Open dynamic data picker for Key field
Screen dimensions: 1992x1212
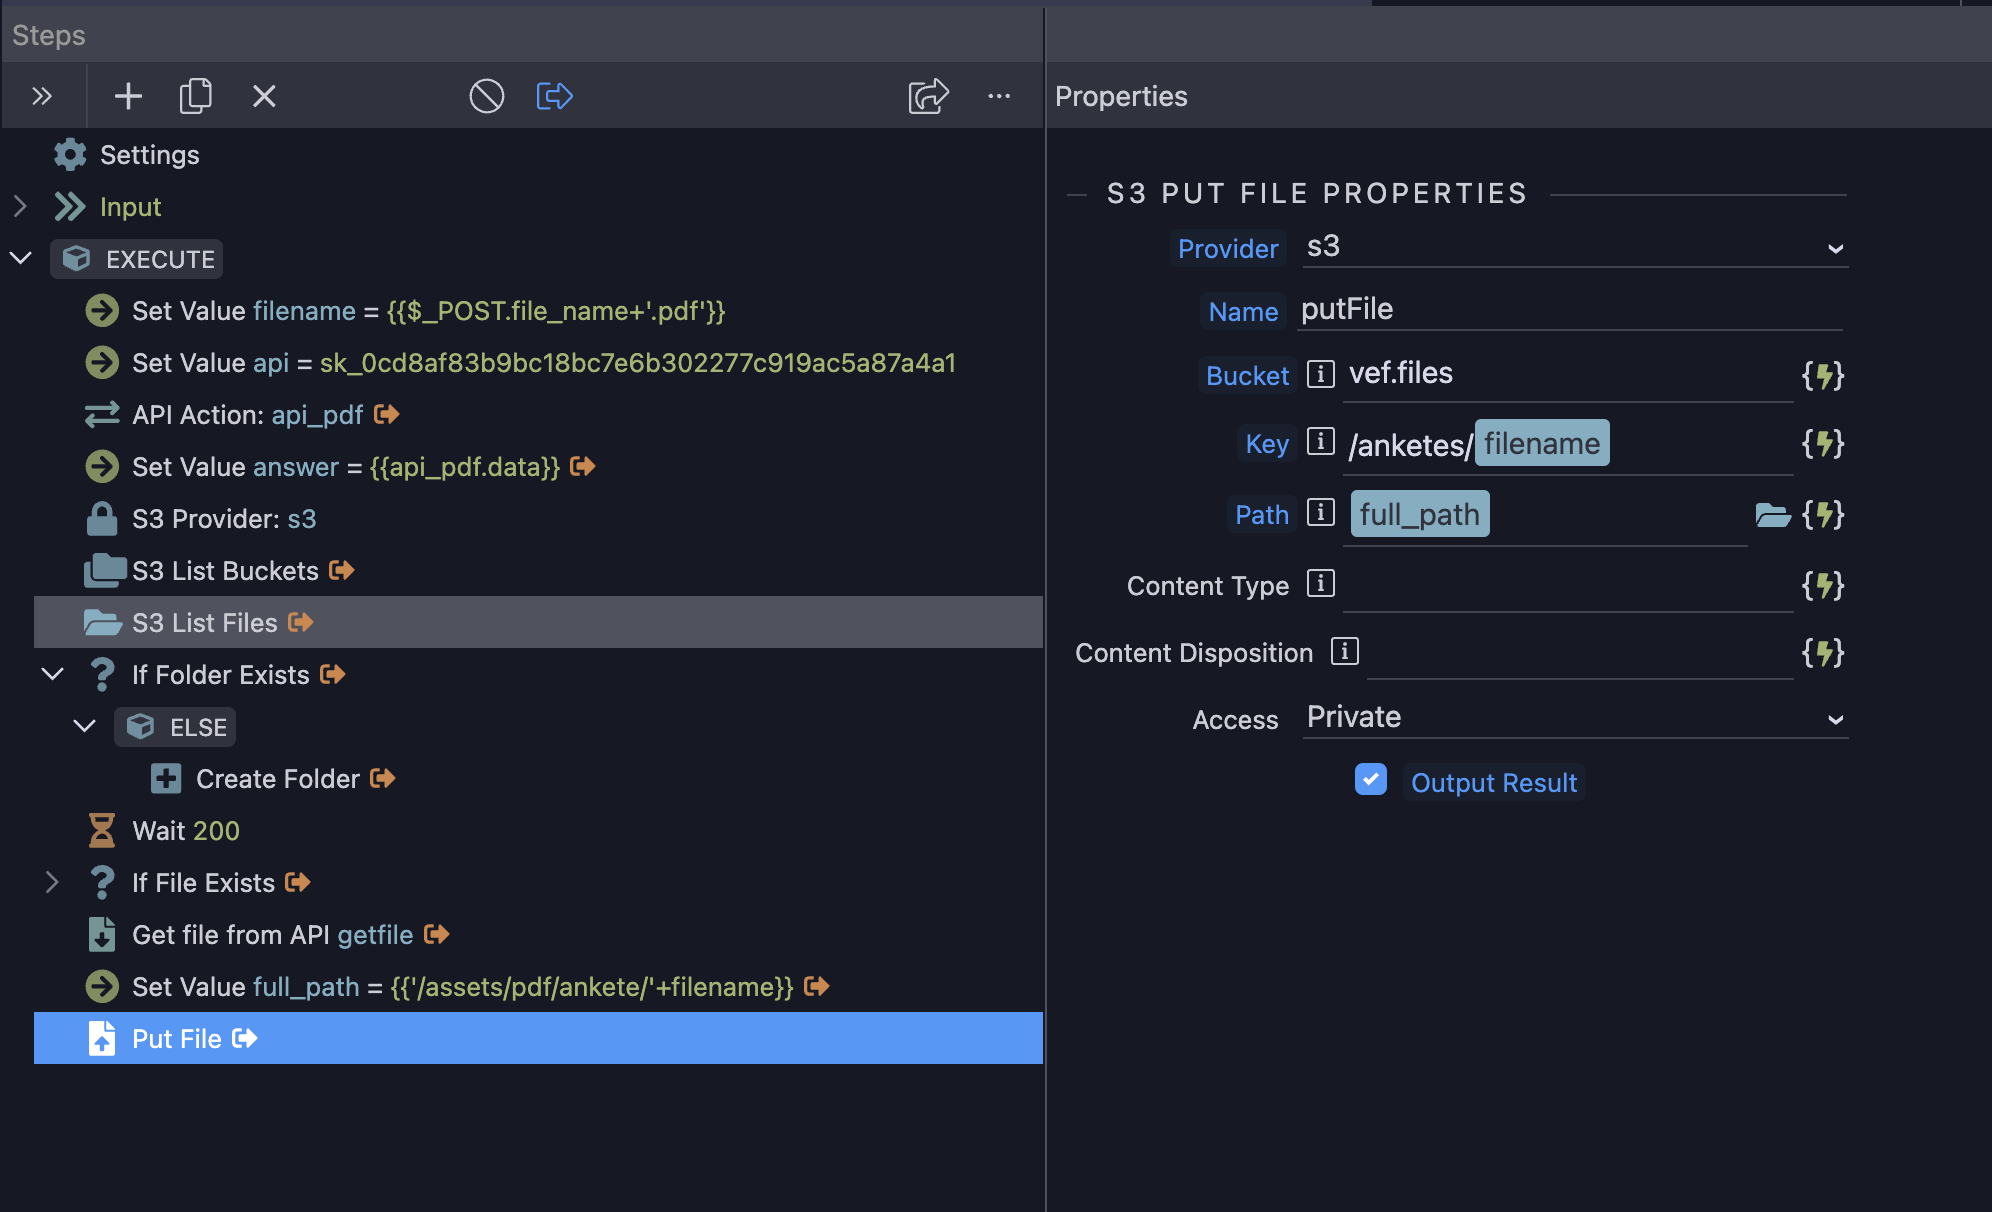point(1823,444)
